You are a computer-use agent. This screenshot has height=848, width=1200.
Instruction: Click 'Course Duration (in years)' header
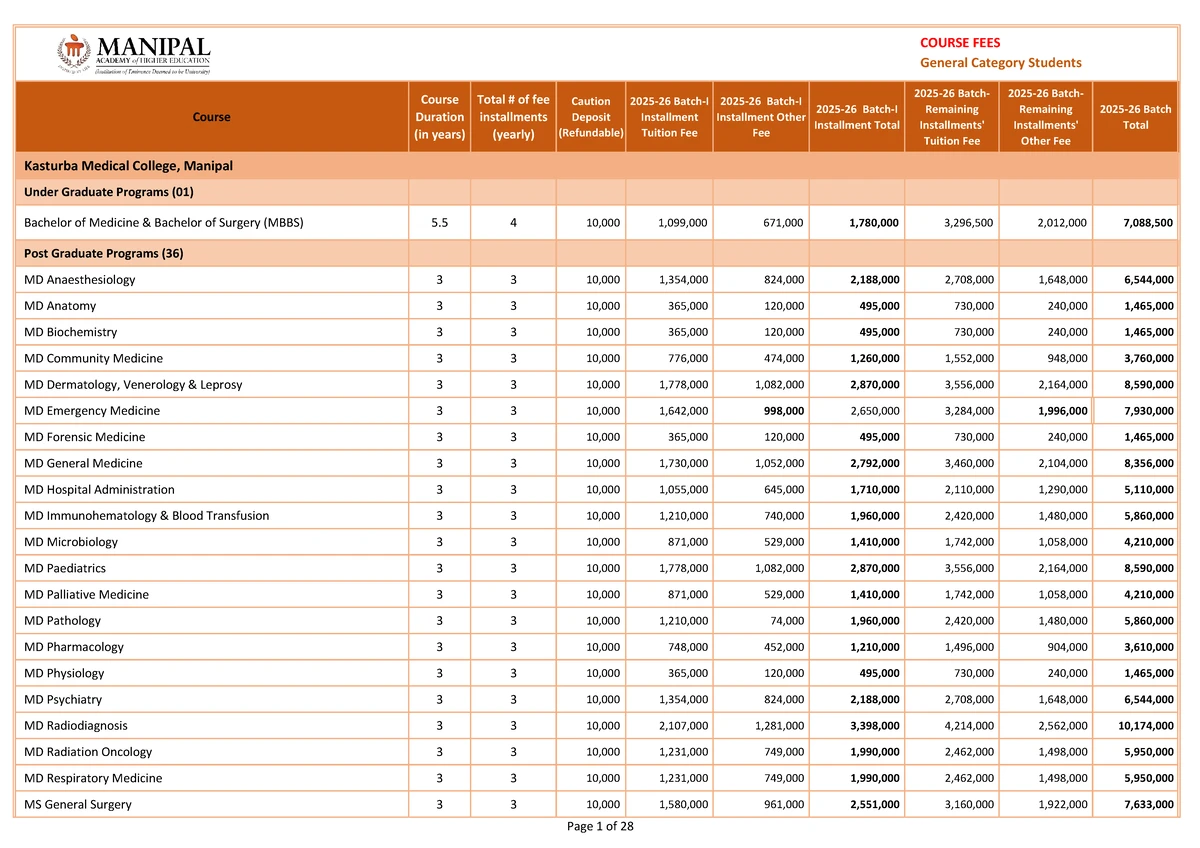pos(439,117)
